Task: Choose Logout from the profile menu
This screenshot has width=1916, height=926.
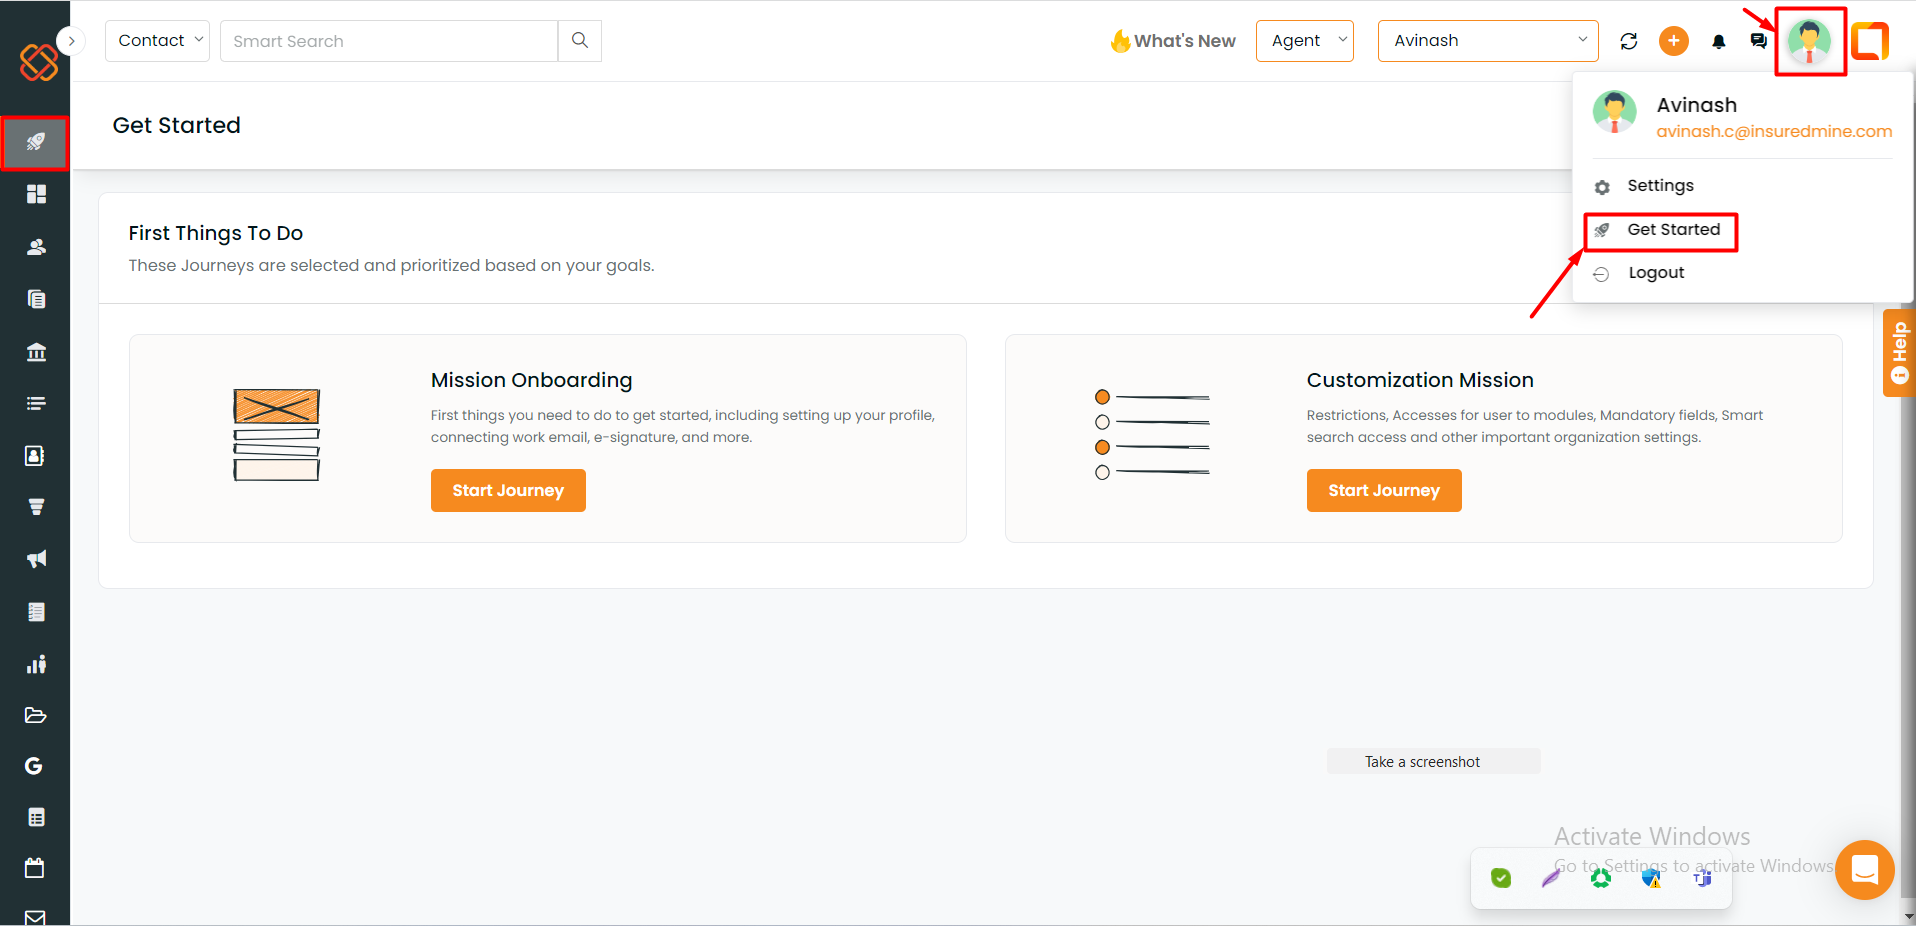Action: (x=1656, y=273)
